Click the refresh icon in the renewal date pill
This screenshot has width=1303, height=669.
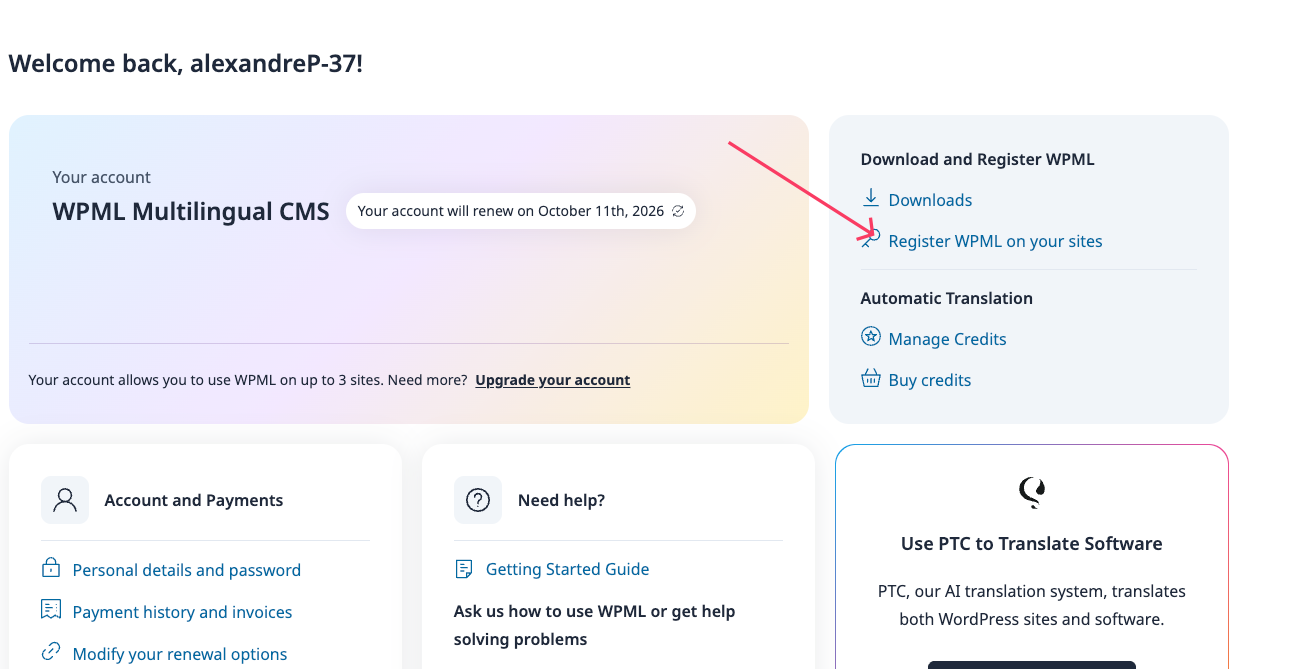(678, 211)
